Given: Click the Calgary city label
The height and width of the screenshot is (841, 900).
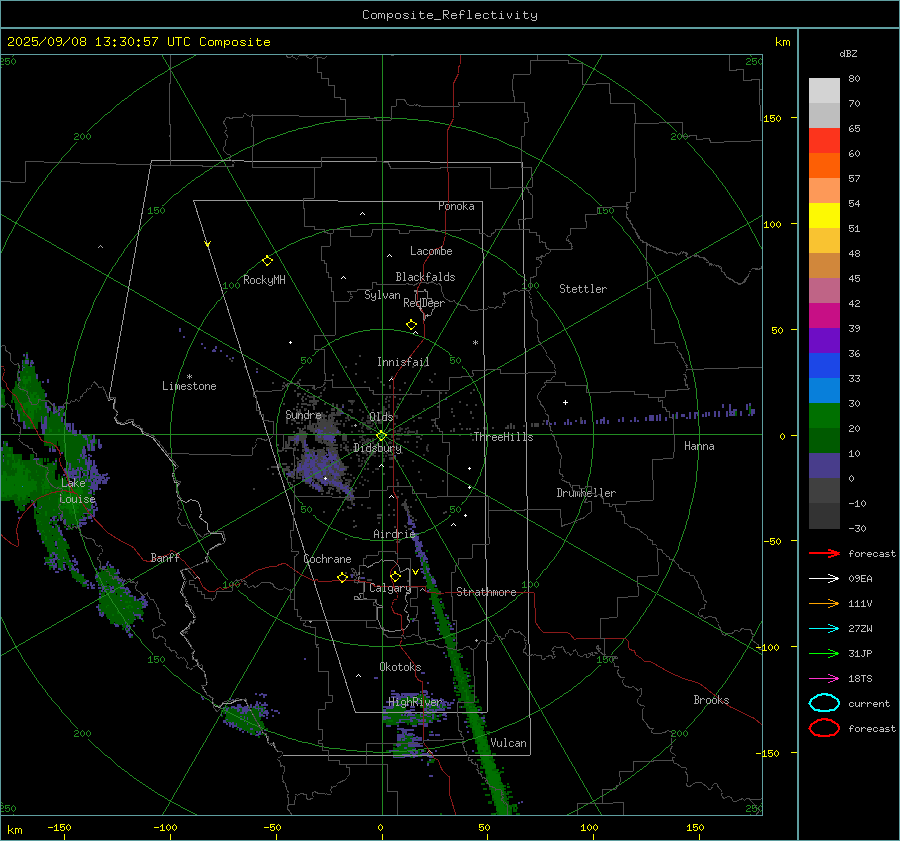Looking at the screenshot, I should [x=390, y=588].
